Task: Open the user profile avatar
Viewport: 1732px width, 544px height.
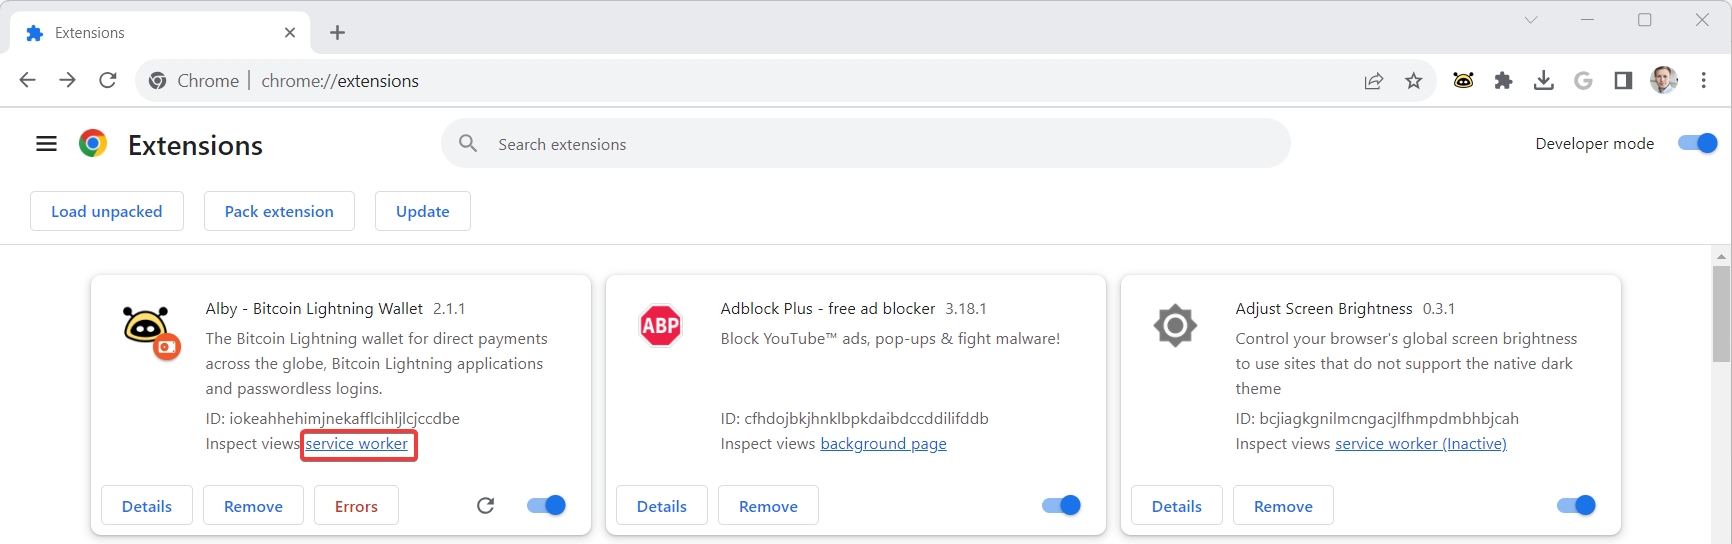Action: tap(1663, 81)
